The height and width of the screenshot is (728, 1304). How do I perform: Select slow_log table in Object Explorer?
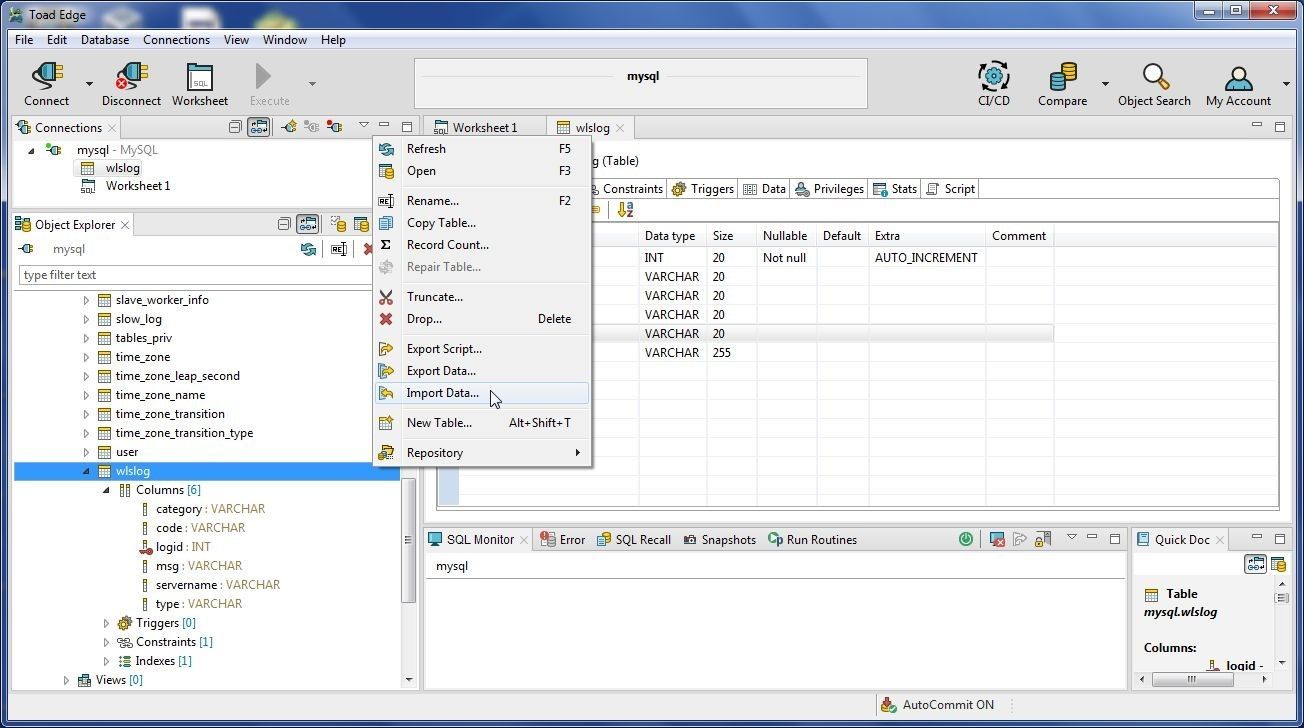(x=138, y=319)
